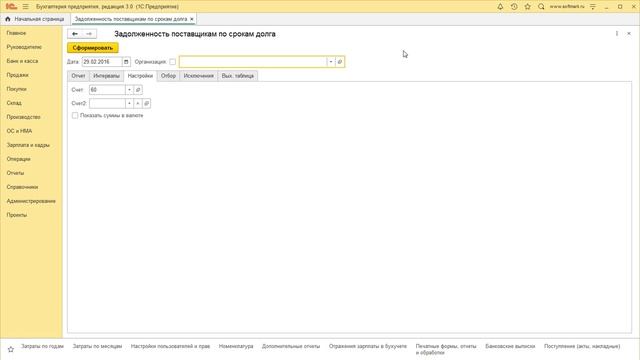The width and height of the screenshot is (640, 360).
Task: Open Дополнительные отчеты favorite link
Action: coord(291,346)
